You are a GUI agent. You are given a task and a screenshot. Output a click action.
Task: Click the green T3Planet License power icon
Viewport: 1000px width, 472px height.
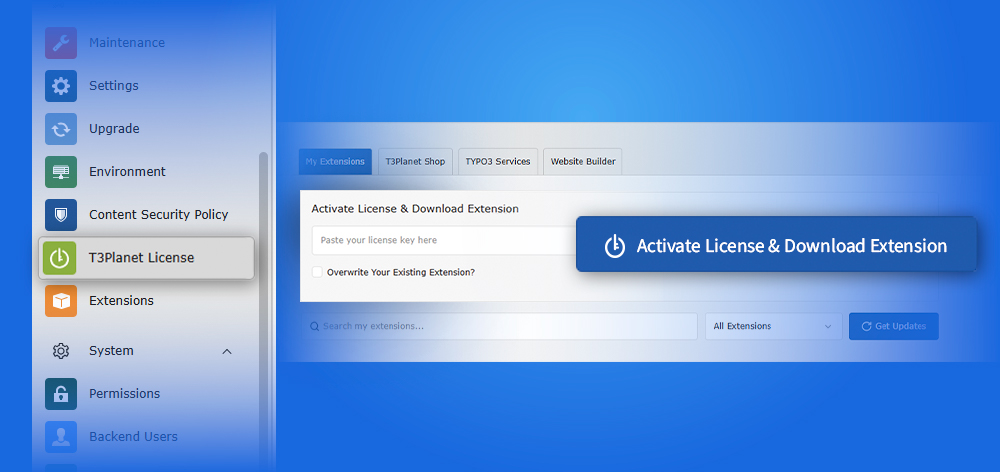(61, 258)
